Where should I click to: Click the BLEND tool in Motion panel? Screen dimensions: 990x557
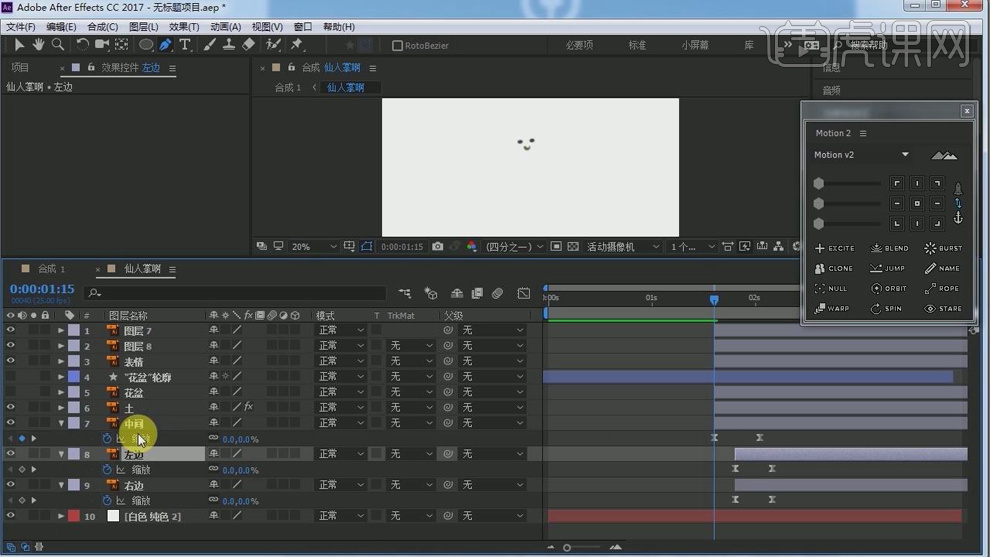point(890,248)
